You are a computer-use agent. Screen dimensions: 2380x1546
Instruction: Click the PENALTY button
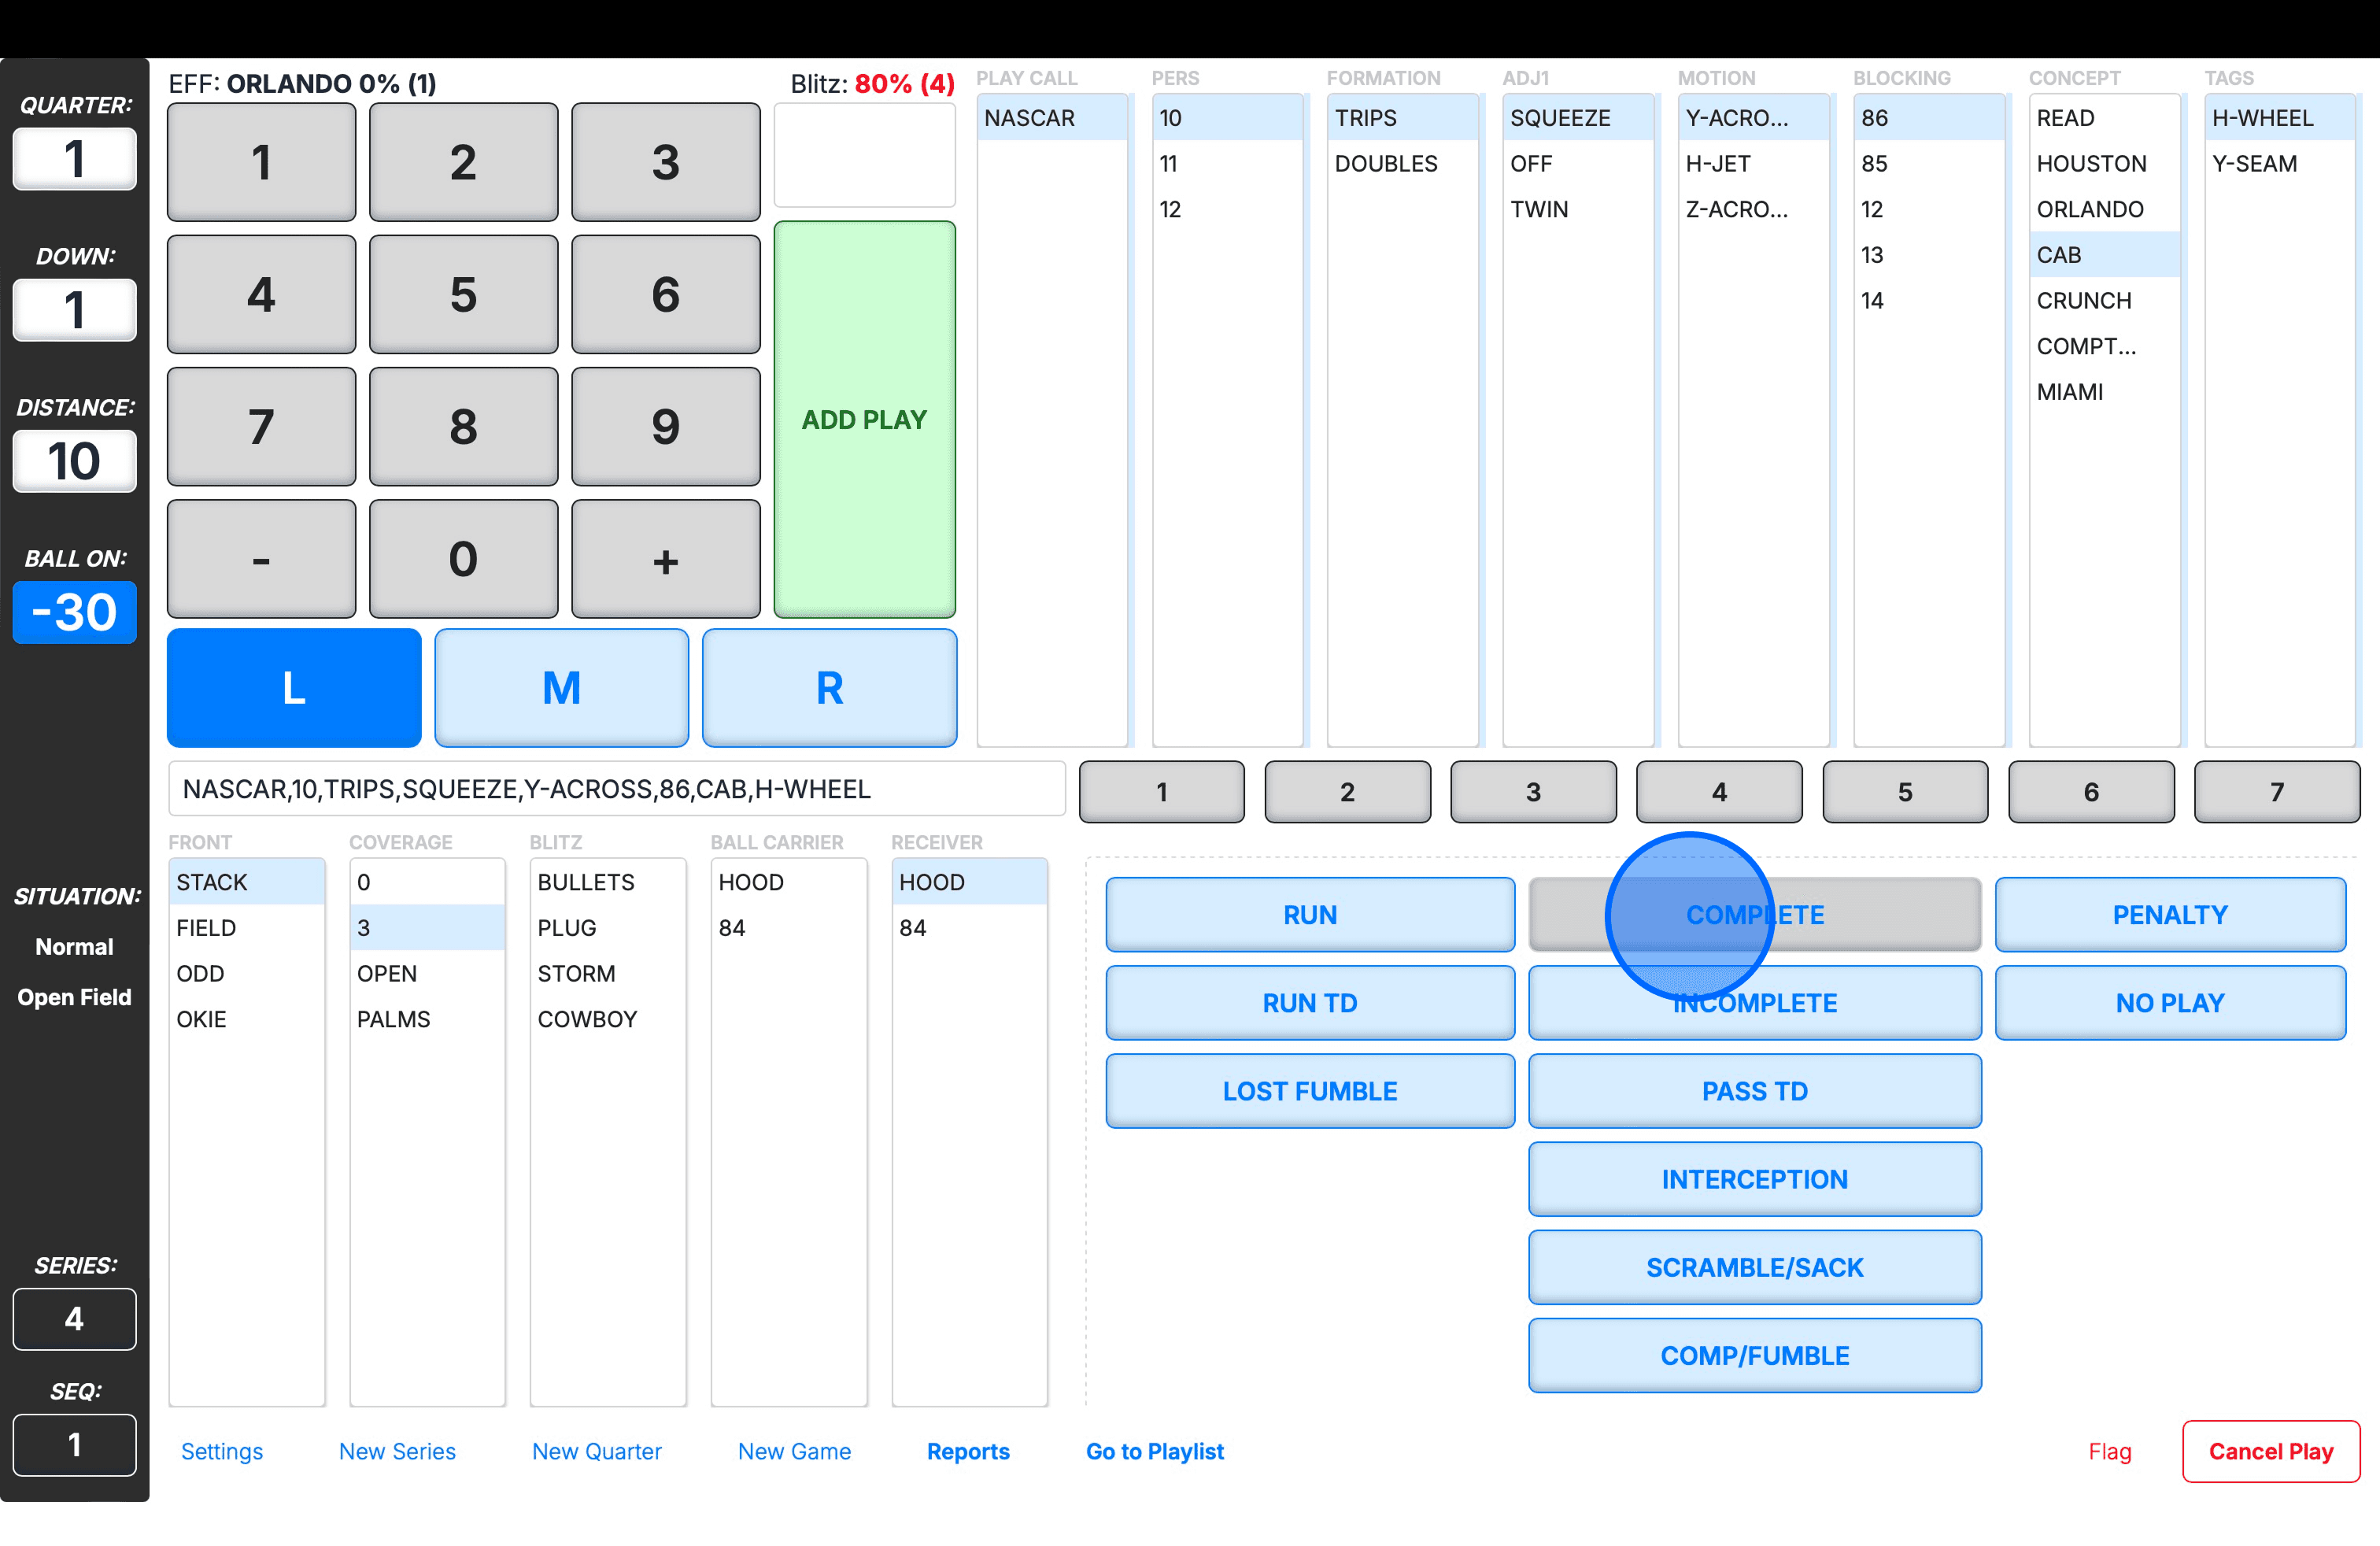(2171, 915)
